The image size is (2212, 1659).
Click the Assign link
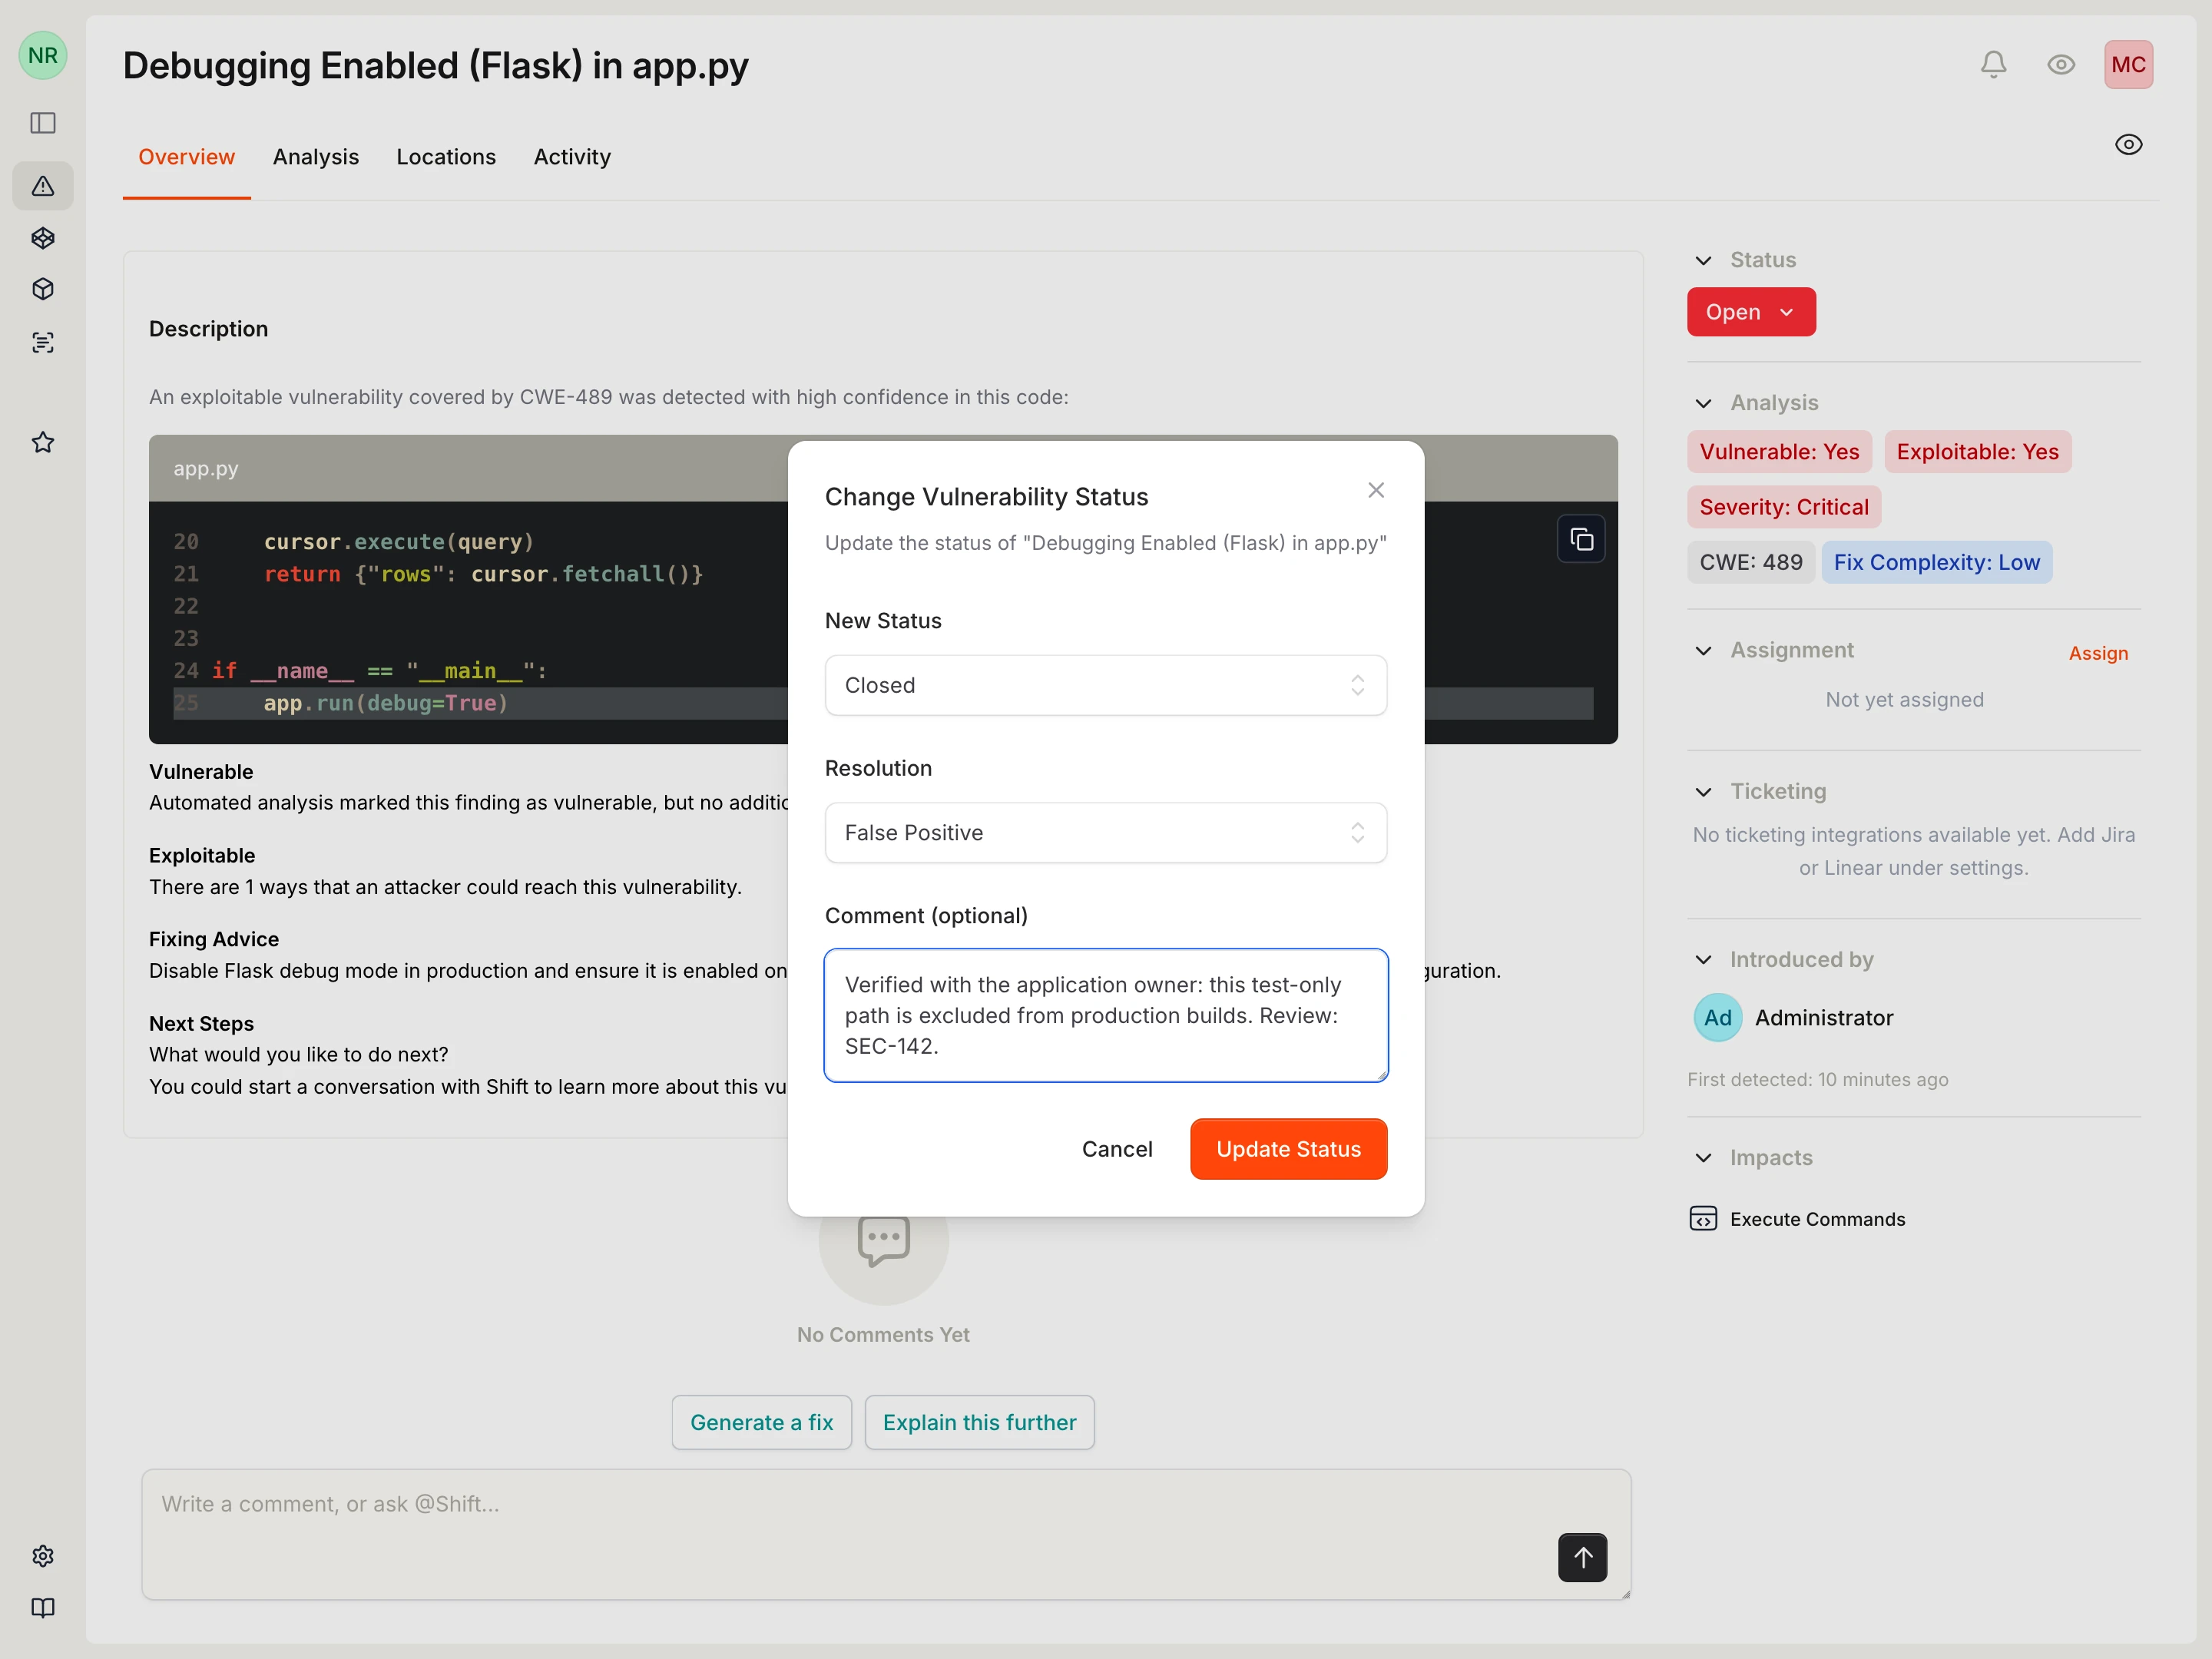click(x=2098, y=653)
